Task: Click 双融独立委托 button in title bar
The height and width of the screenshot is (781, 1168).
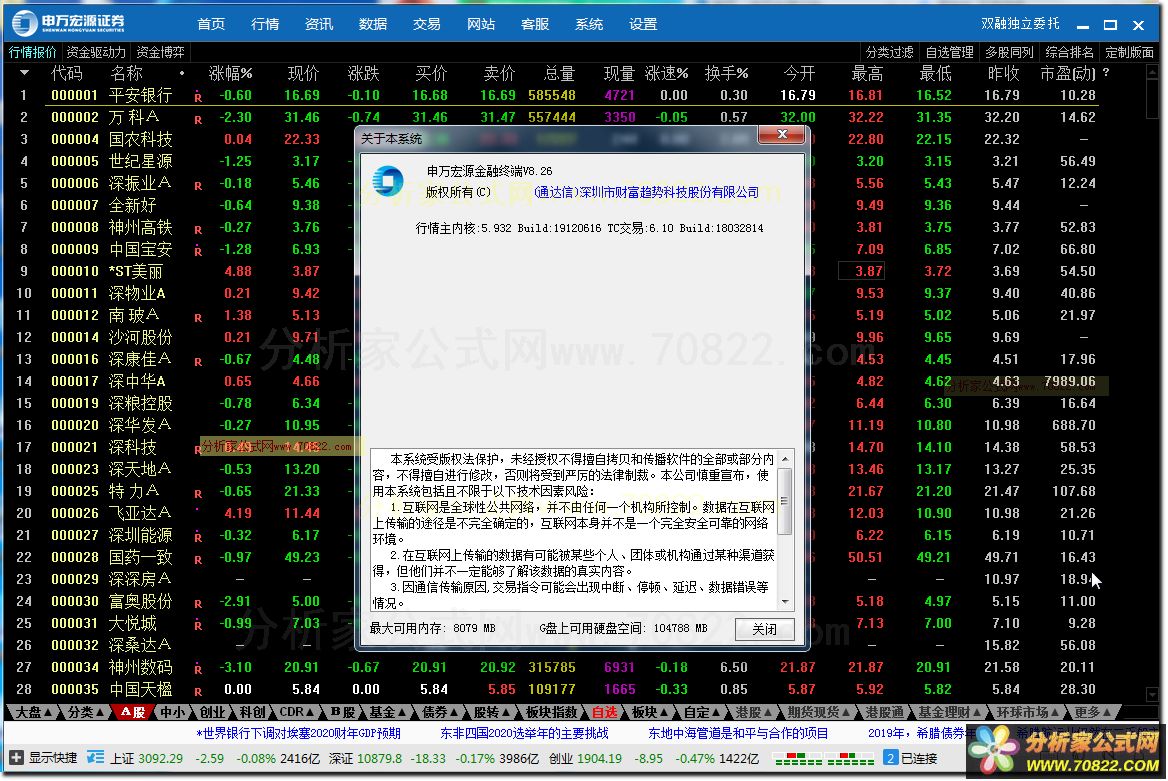Action: click(x=1020, y=24)
